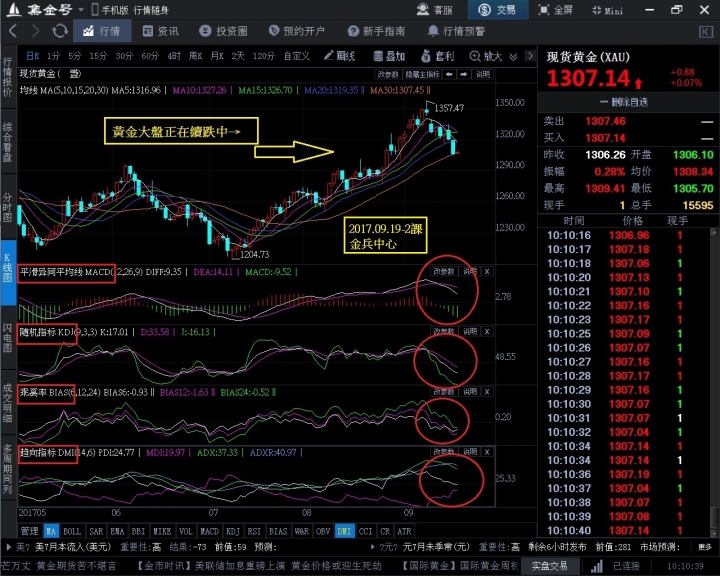Select the MACD indicator tab
The image size is (720, 576).
point(209,531)
